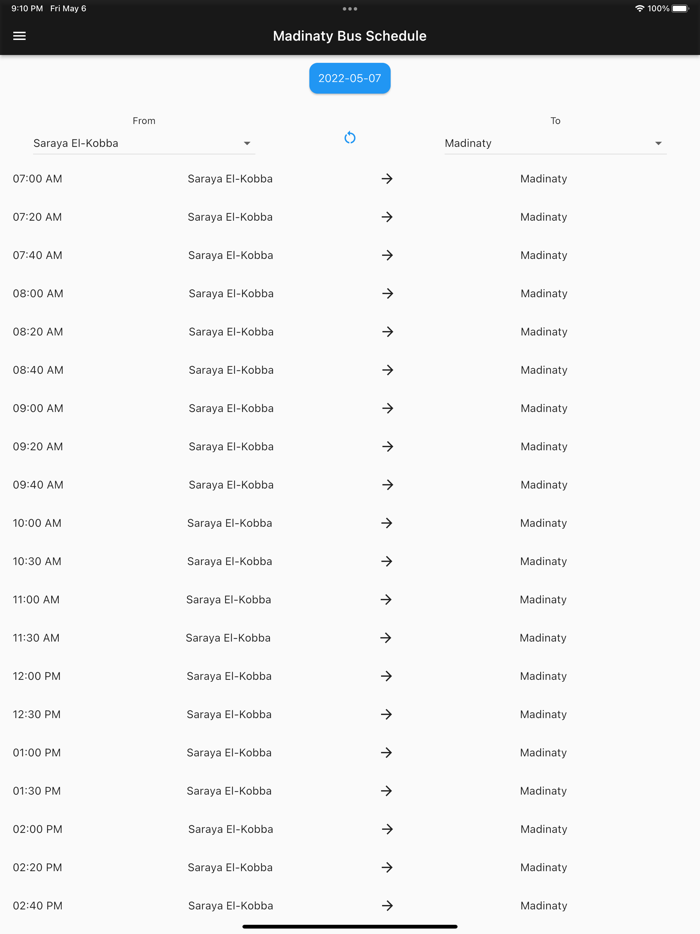Open the To location dropdown

pyautogui.click(x=555, y=143)
